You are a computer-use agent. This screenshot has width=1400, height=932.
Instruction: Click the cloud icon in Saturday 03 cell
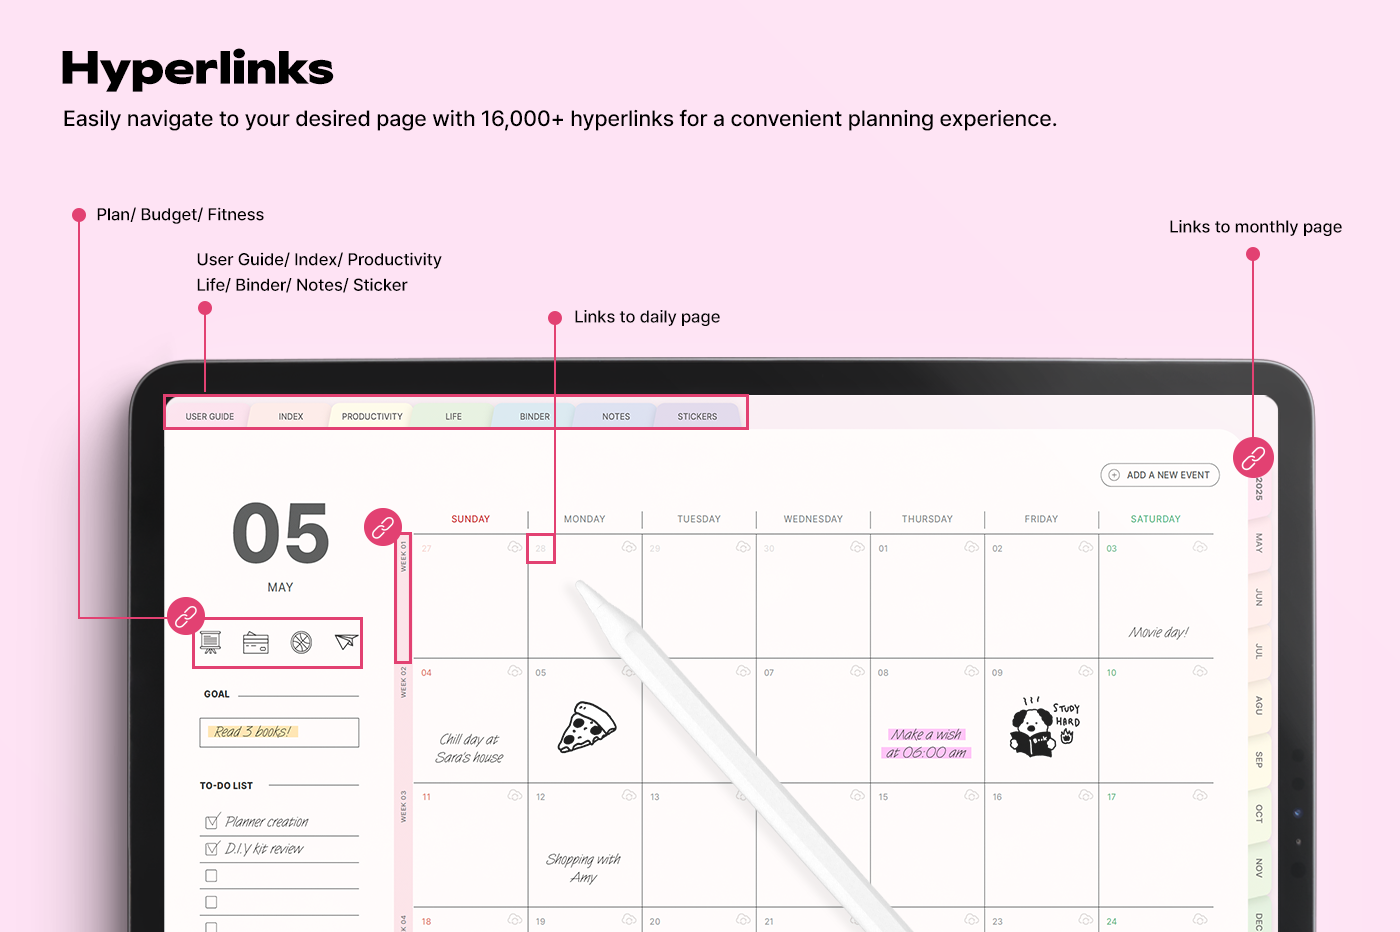pos(1200,547)
